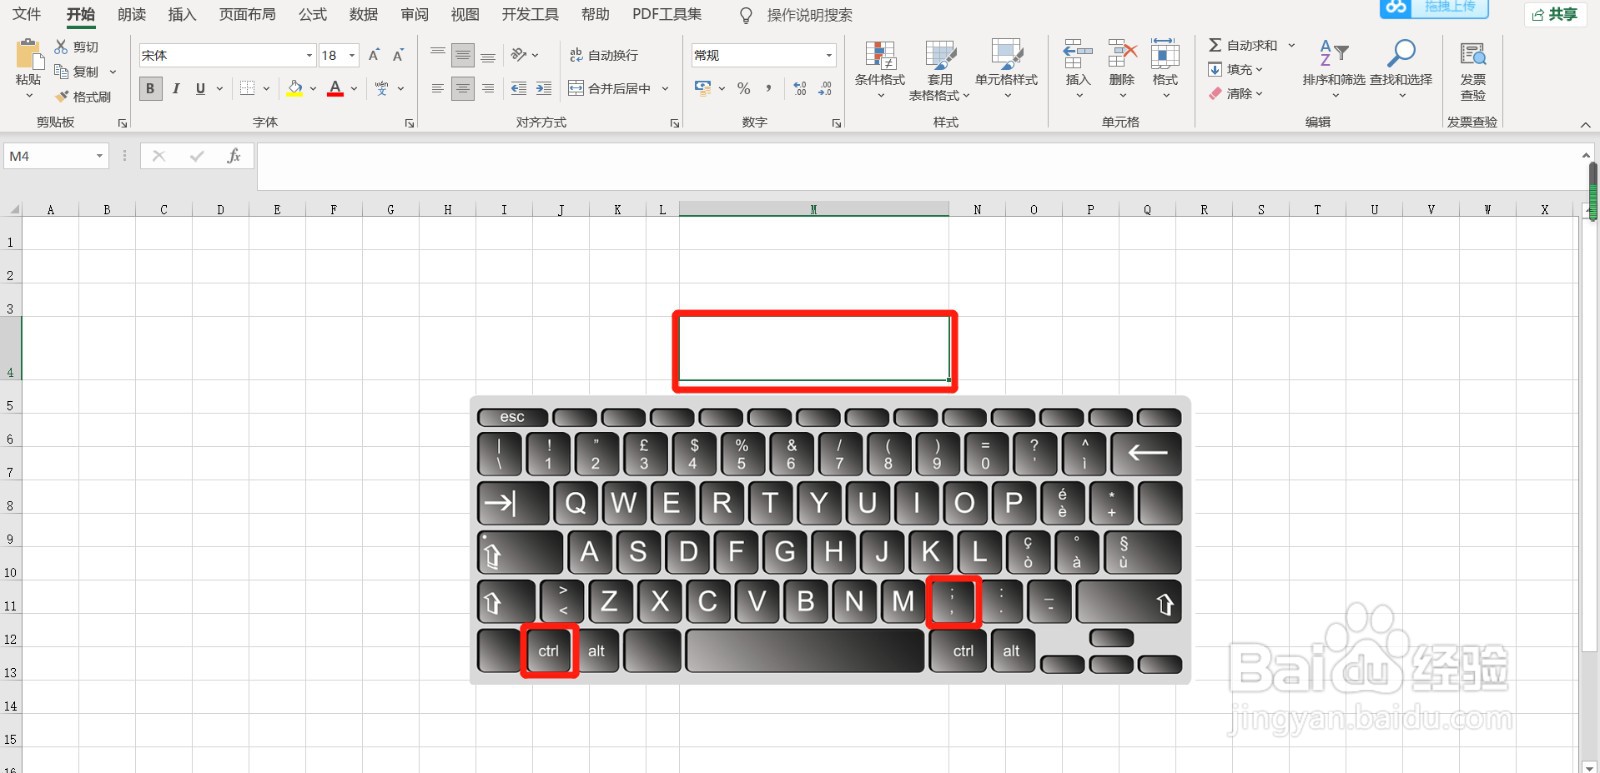Select bottom vertical alignment
The width and height of the screenshot is (1600, 773).
click(x=487, y=55)
